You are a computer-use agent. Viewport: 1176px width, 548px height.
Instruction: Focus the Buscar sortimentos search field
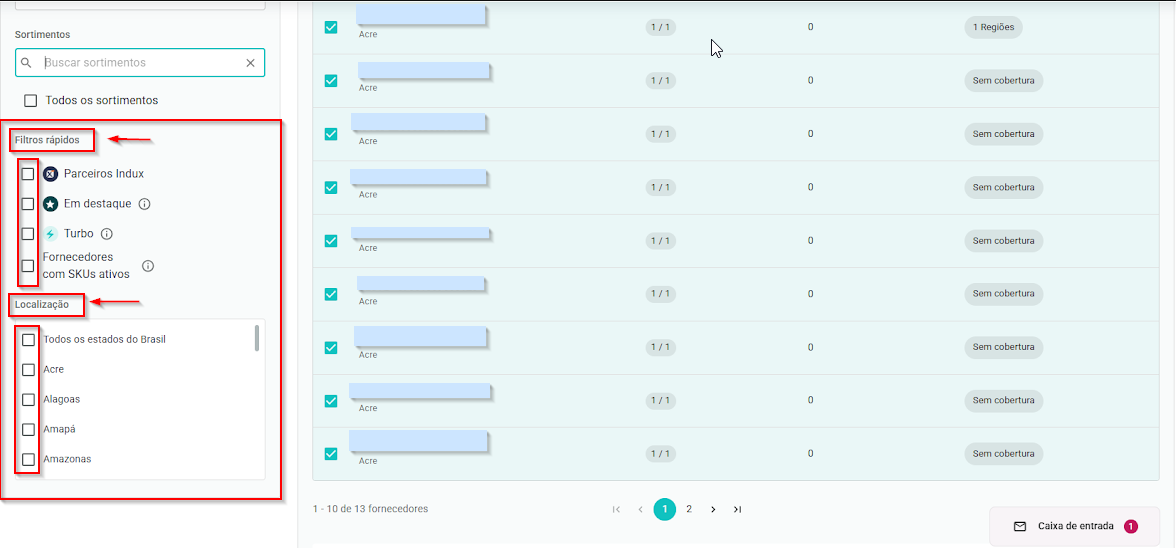(x=140, y=63)
